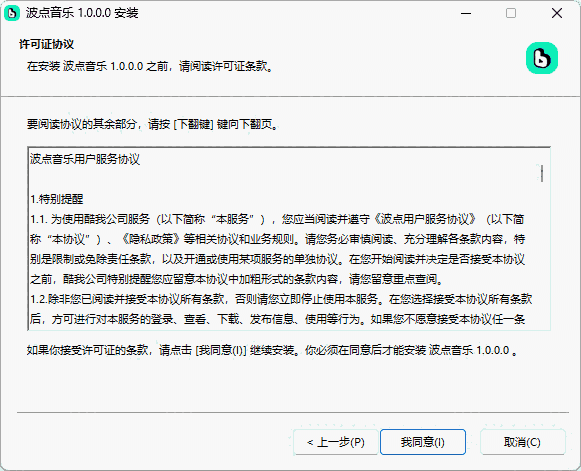Minimize the installer window

(x=466, y=13)
